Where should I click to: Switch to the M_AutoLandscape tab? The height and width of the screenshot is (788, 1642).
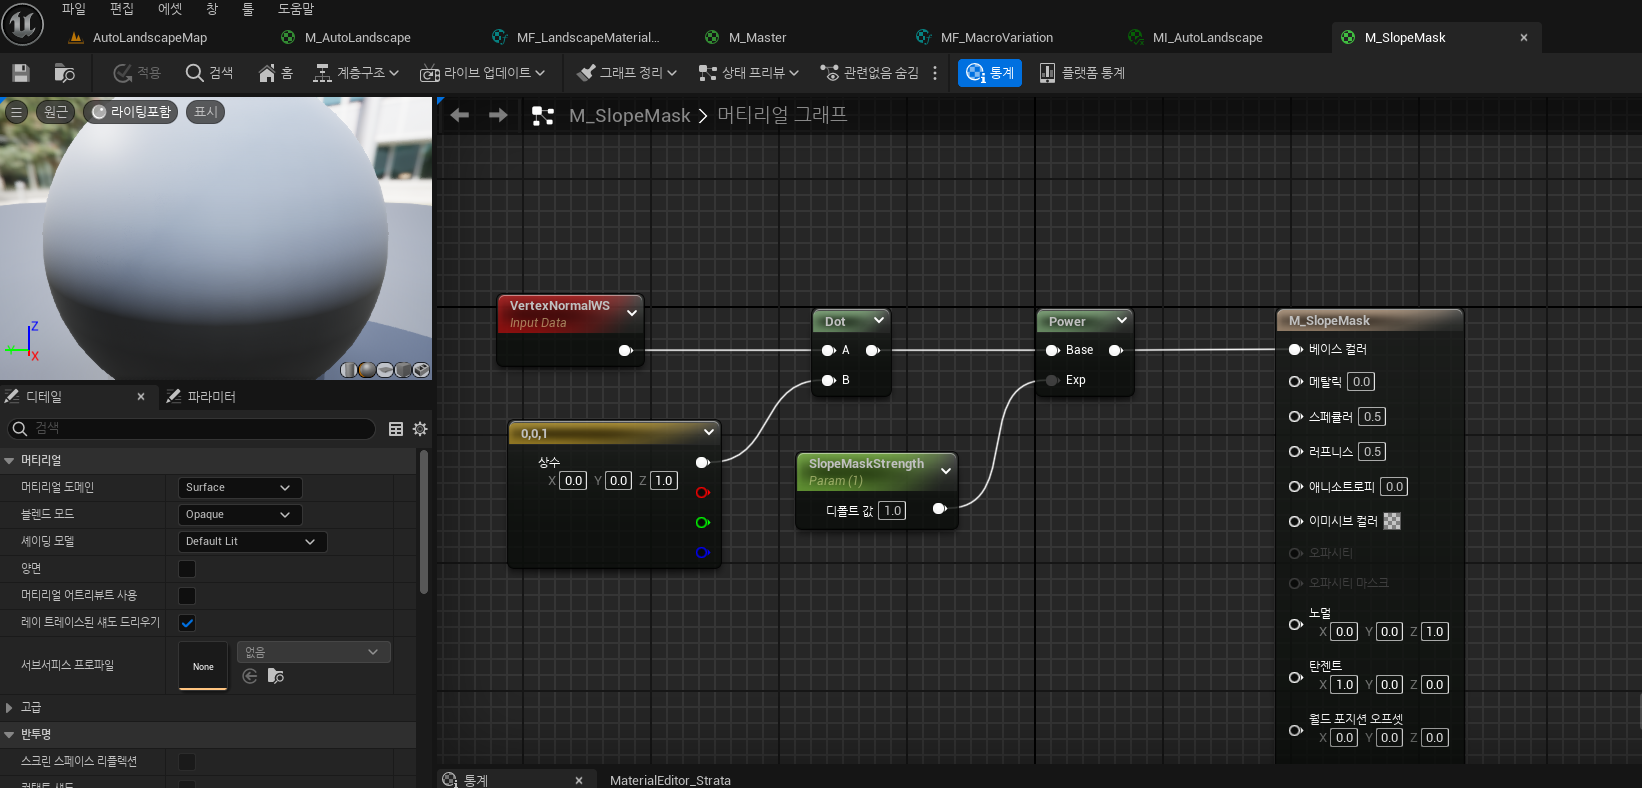click(357, 38)
